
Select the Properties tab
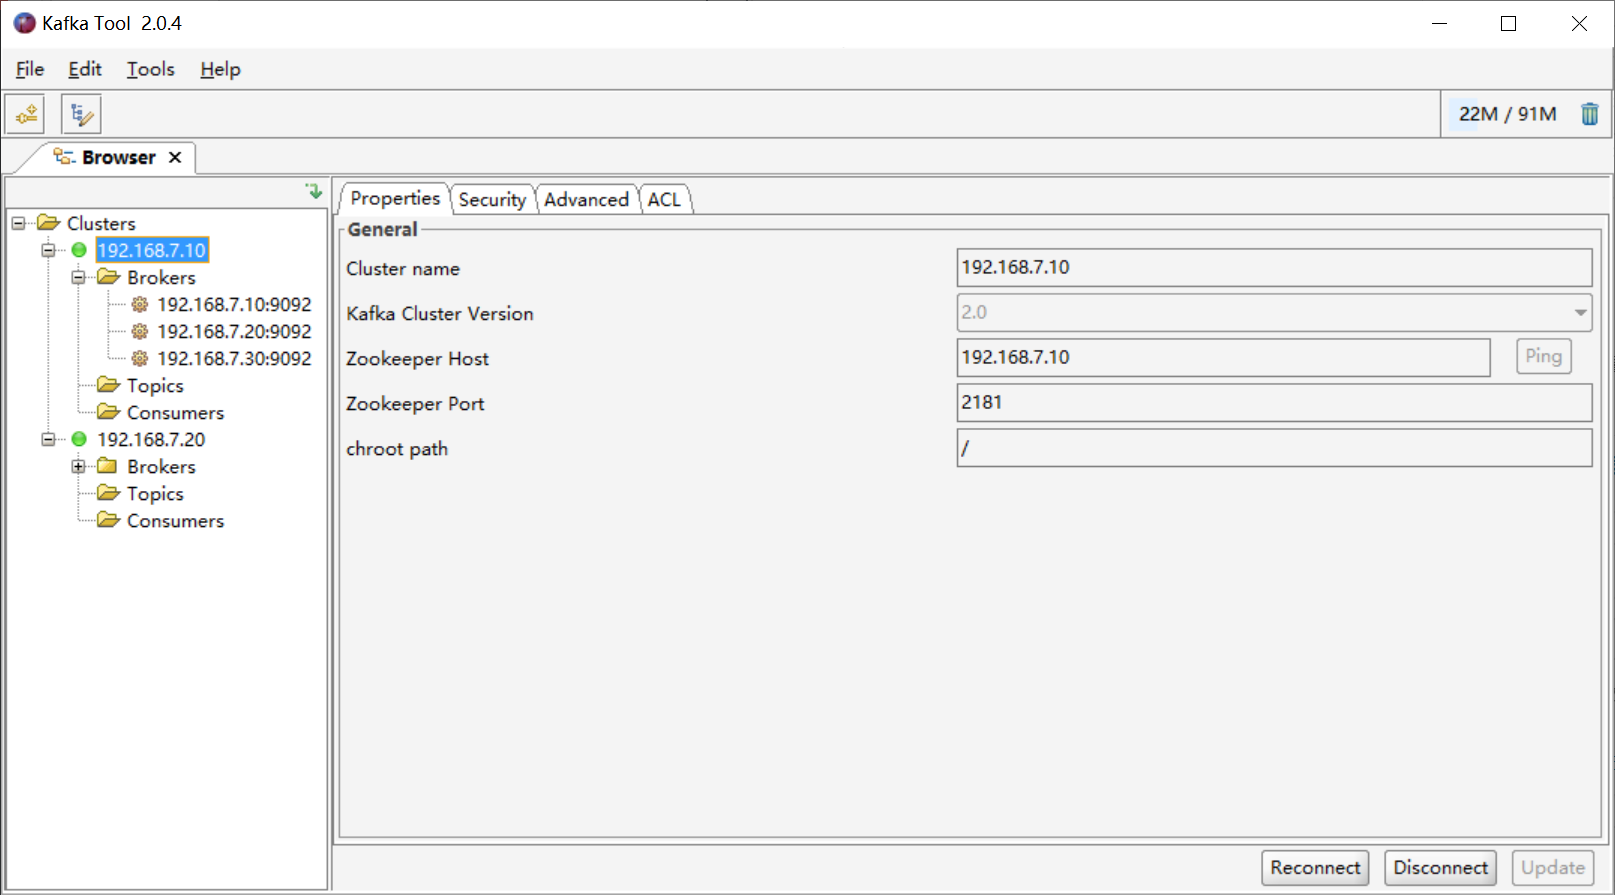395,198
